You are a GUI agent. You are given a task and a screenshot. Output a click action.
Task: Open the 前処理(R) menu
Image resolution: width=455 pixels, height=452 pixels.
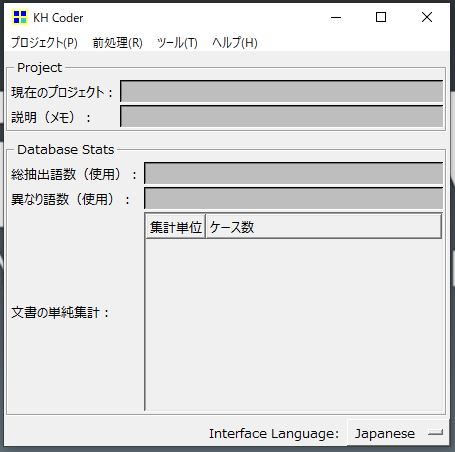[118, 43]
